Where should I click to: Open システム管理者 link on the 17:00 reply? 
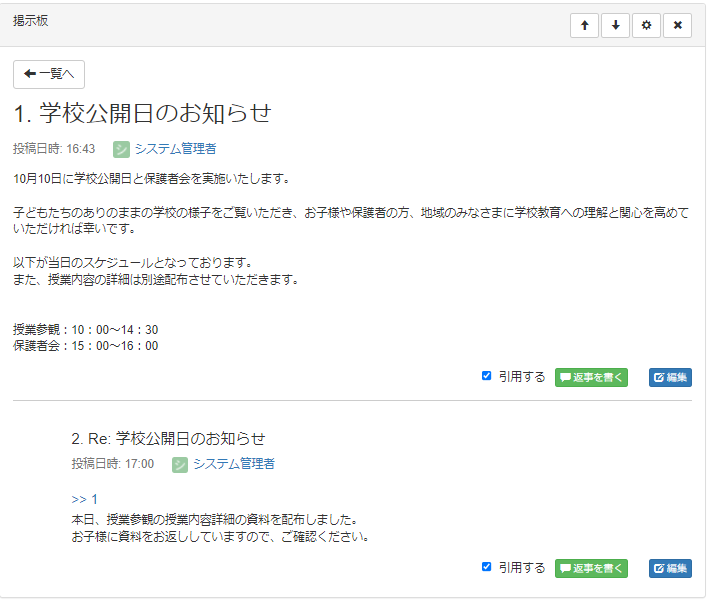[x=233, y=464]
